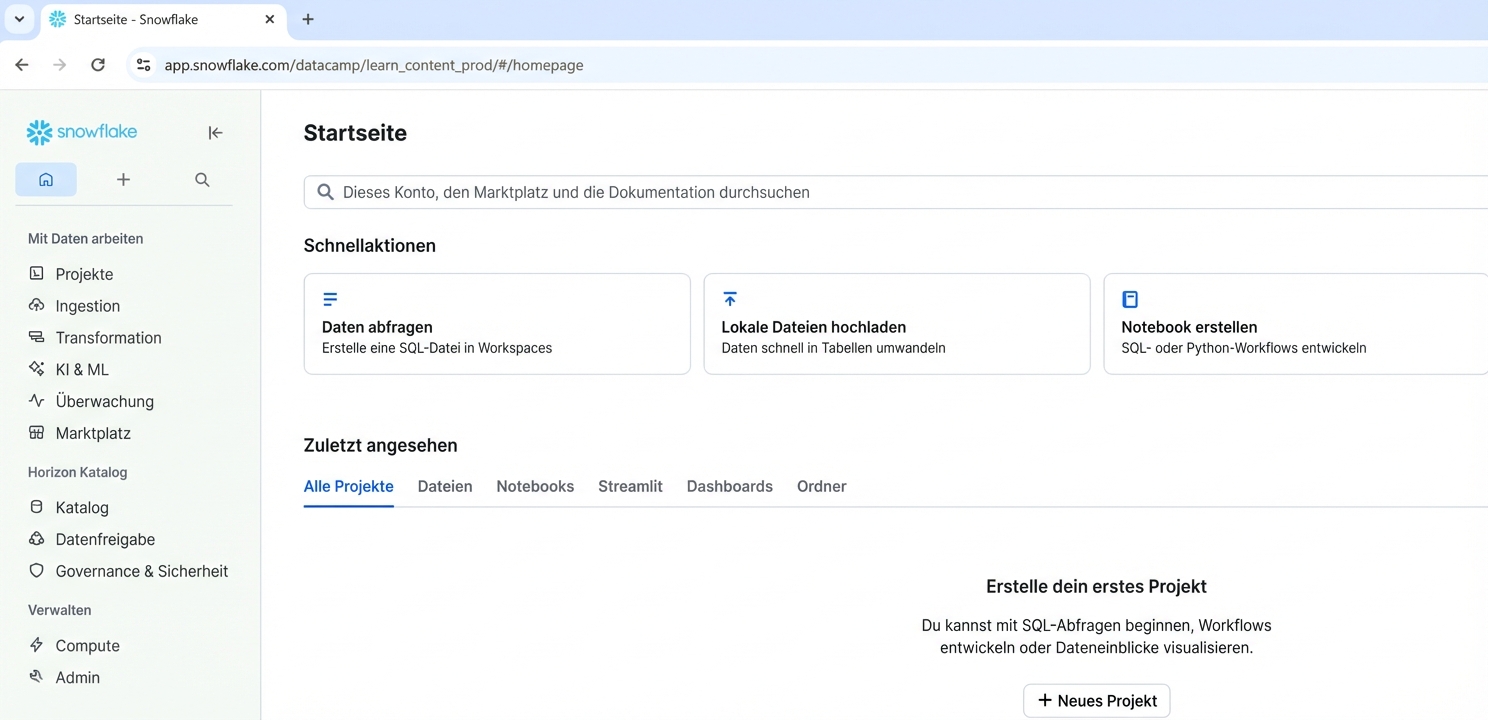
Task: Open KI & ML from the sidebar
Action: [36, 369]
